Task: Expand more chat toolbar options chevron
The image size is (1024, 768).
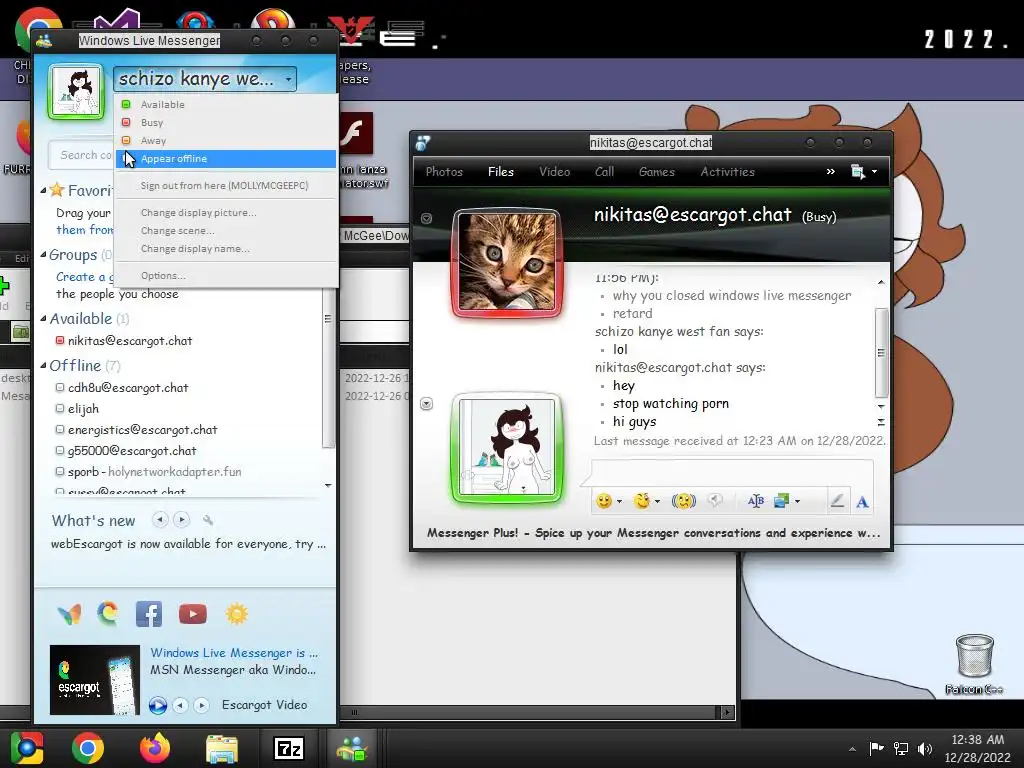Action: [x=831, y=172]
